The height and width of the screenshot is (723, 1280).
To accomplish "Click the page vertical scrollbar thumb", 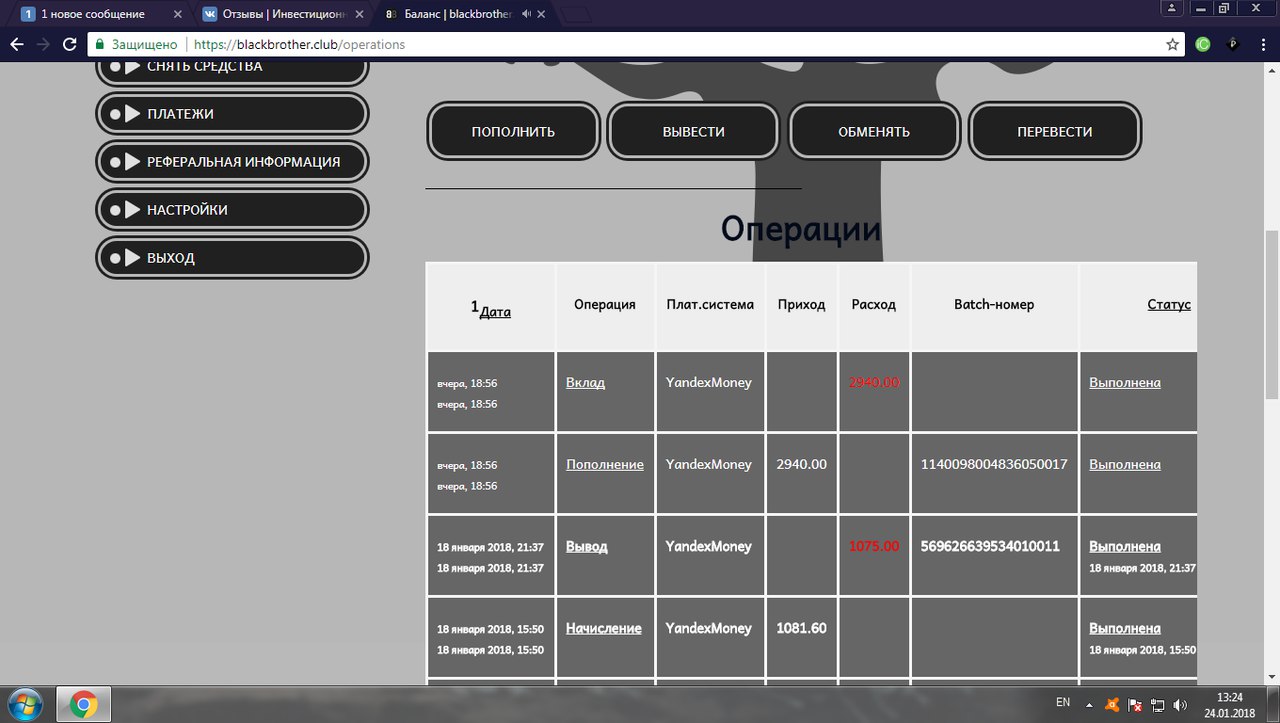I will point(1272,315).
